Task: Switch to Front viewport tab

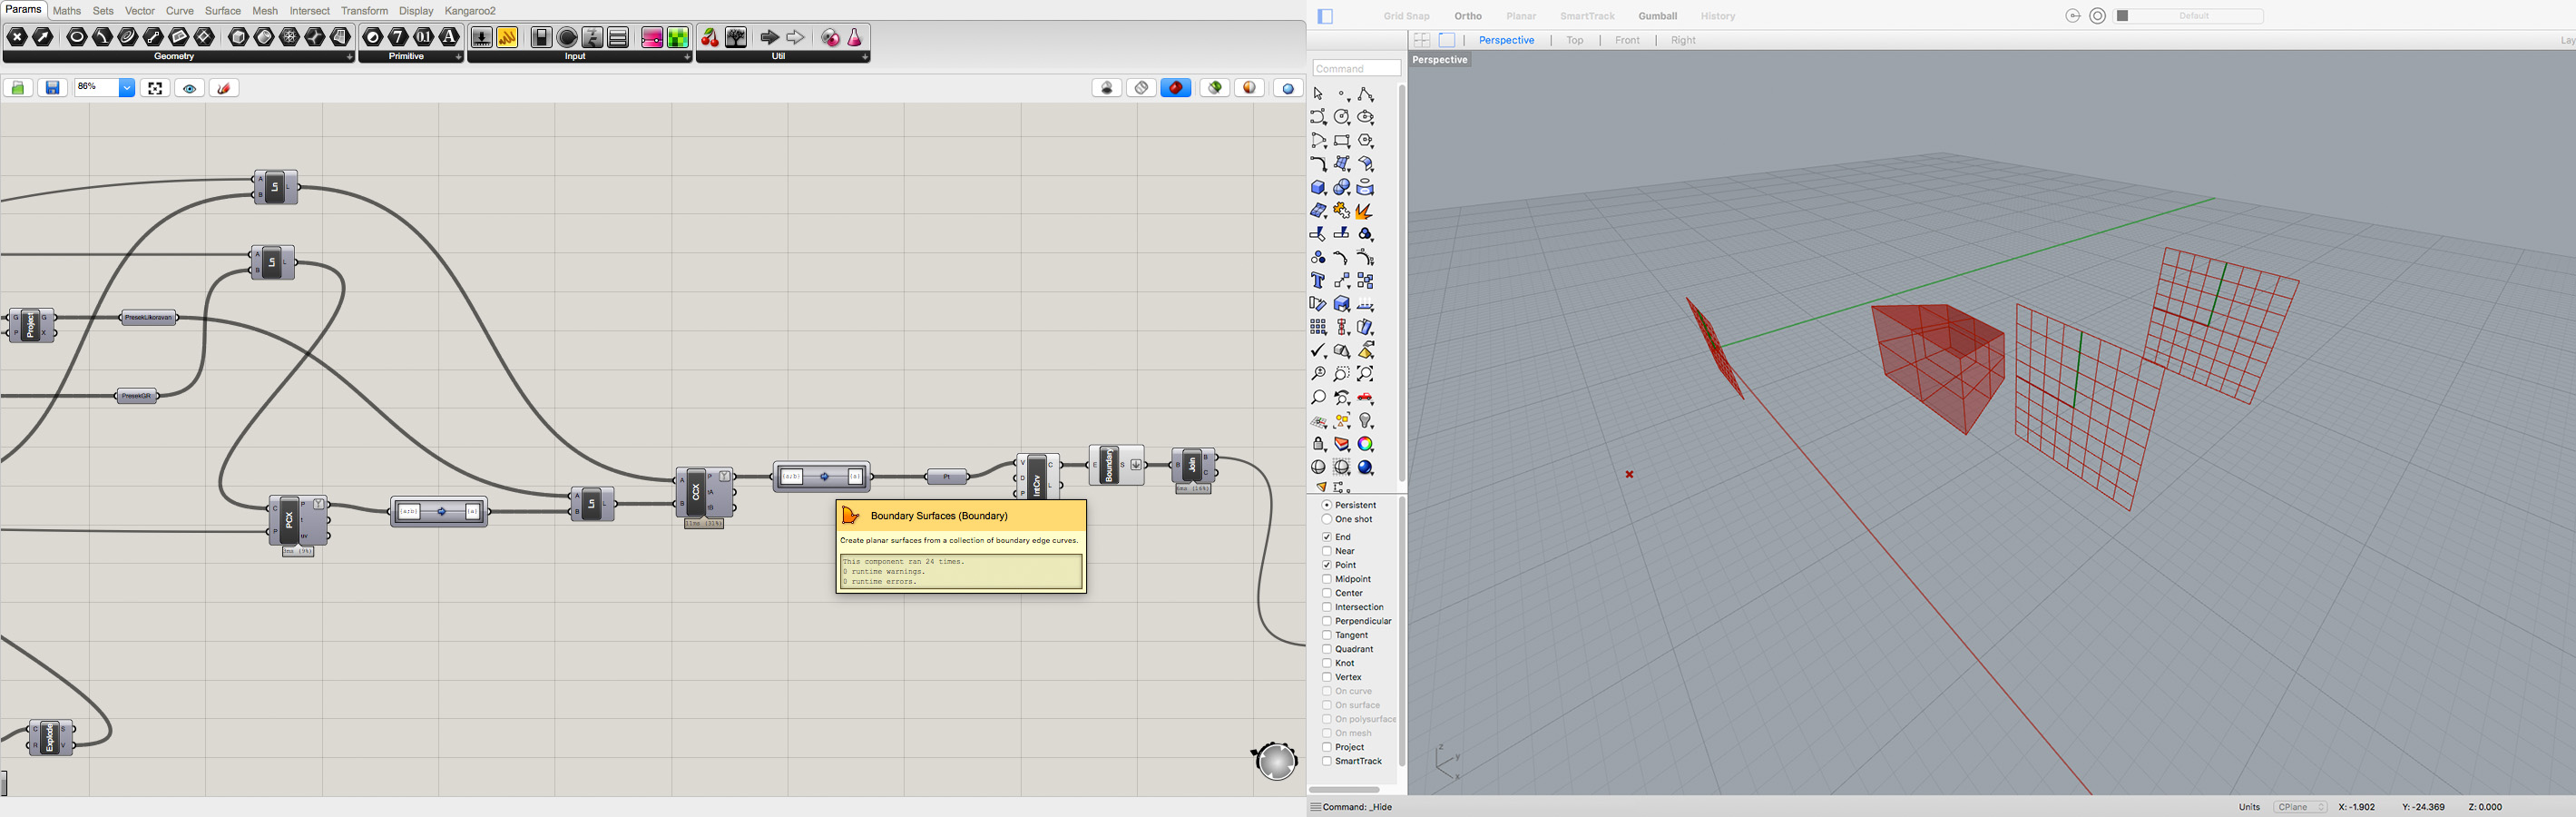Action: (x=1627, y=40)
